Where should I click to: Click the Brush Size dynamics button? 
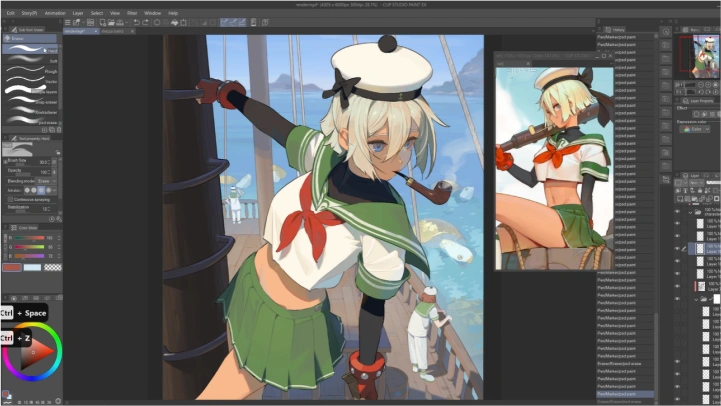54,162
